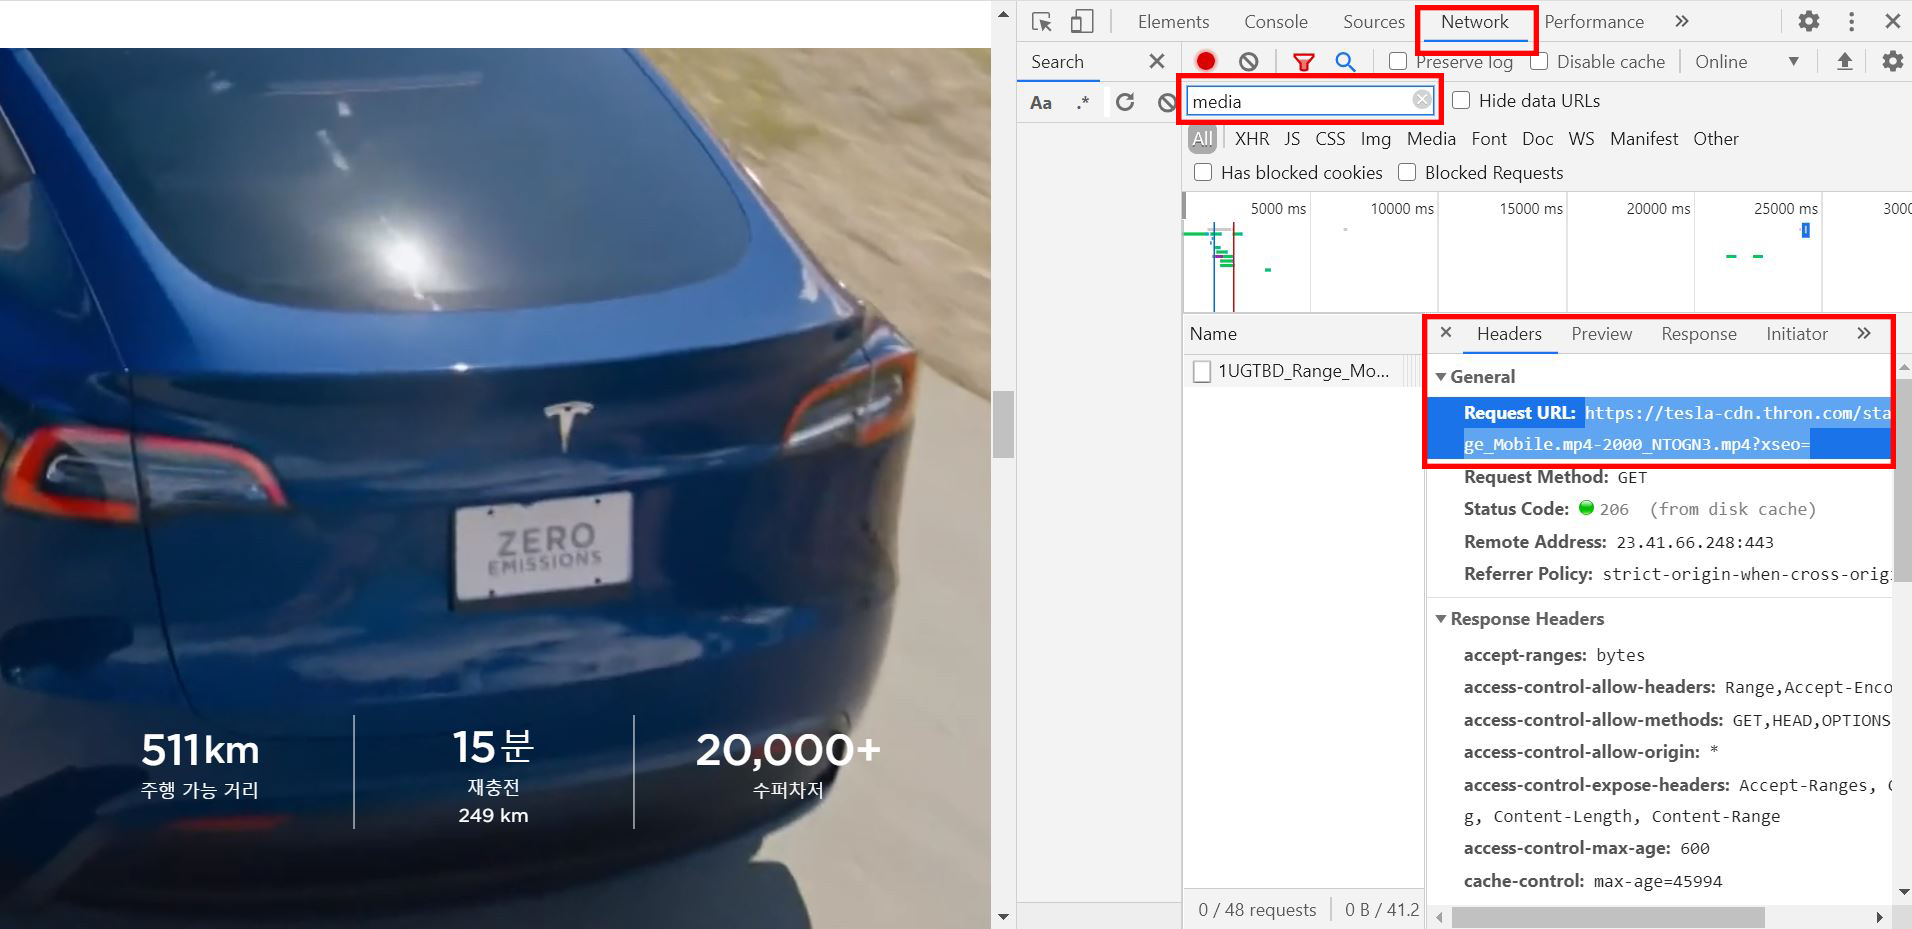Image resolution: width=1912 pixels, height=929 pixels.
Task: Filter requests by XHR
Action: (x=1252, y=139)
